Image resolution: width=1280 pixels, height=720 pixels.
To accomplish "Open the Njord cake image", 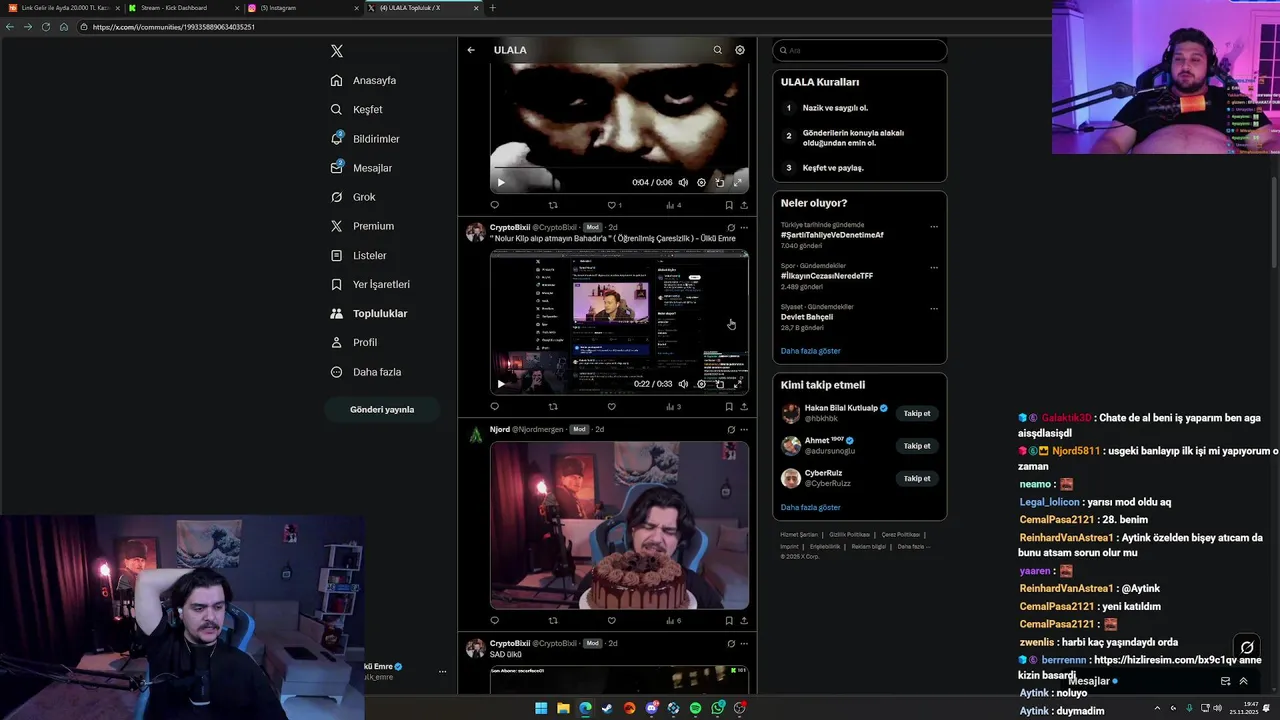I will (x=619, y=525).
